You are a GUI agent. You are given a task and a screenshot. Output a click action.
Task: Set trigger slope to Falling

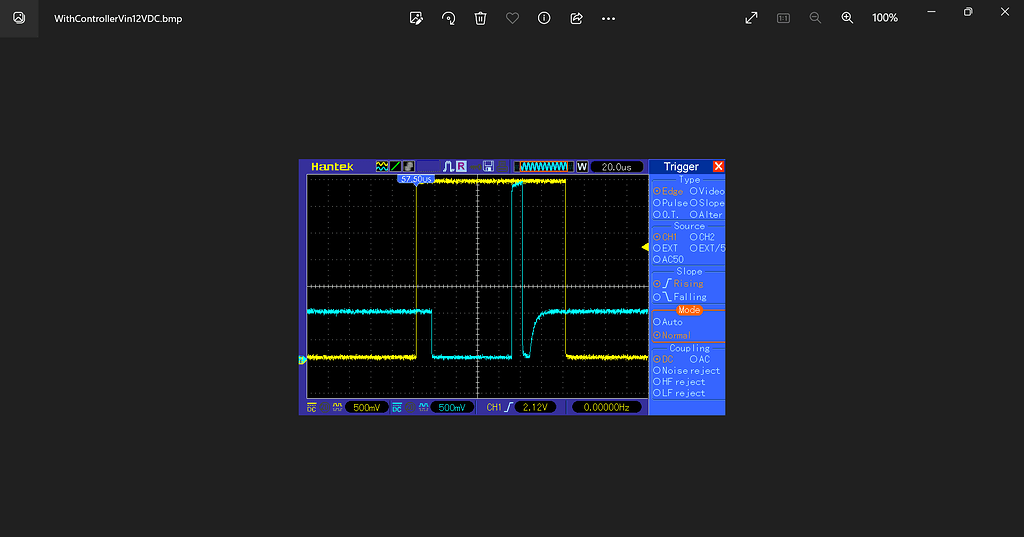(x=680, y=297)
